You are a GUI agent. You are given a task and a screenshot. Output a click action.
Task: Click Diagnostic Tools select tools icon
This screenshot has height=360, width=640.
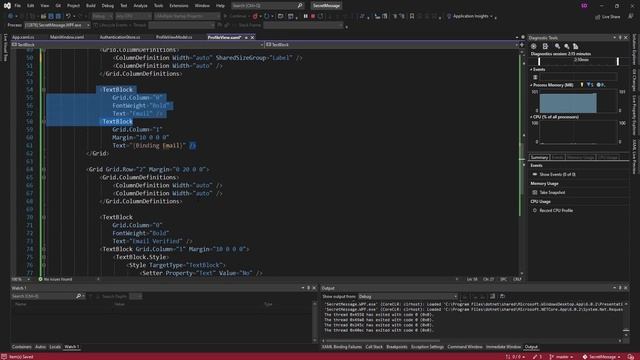[545, 46]
